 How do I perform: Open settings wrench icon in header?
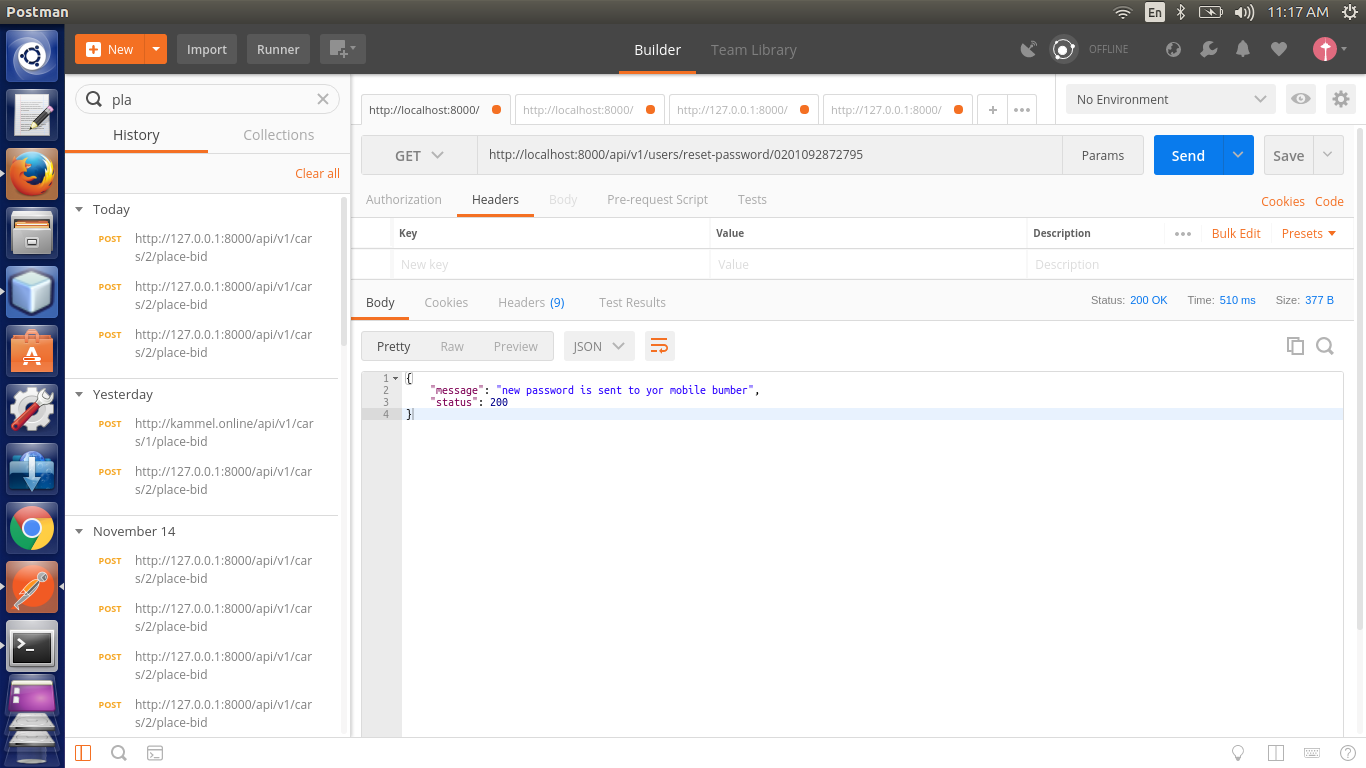tap(1208, 49)
